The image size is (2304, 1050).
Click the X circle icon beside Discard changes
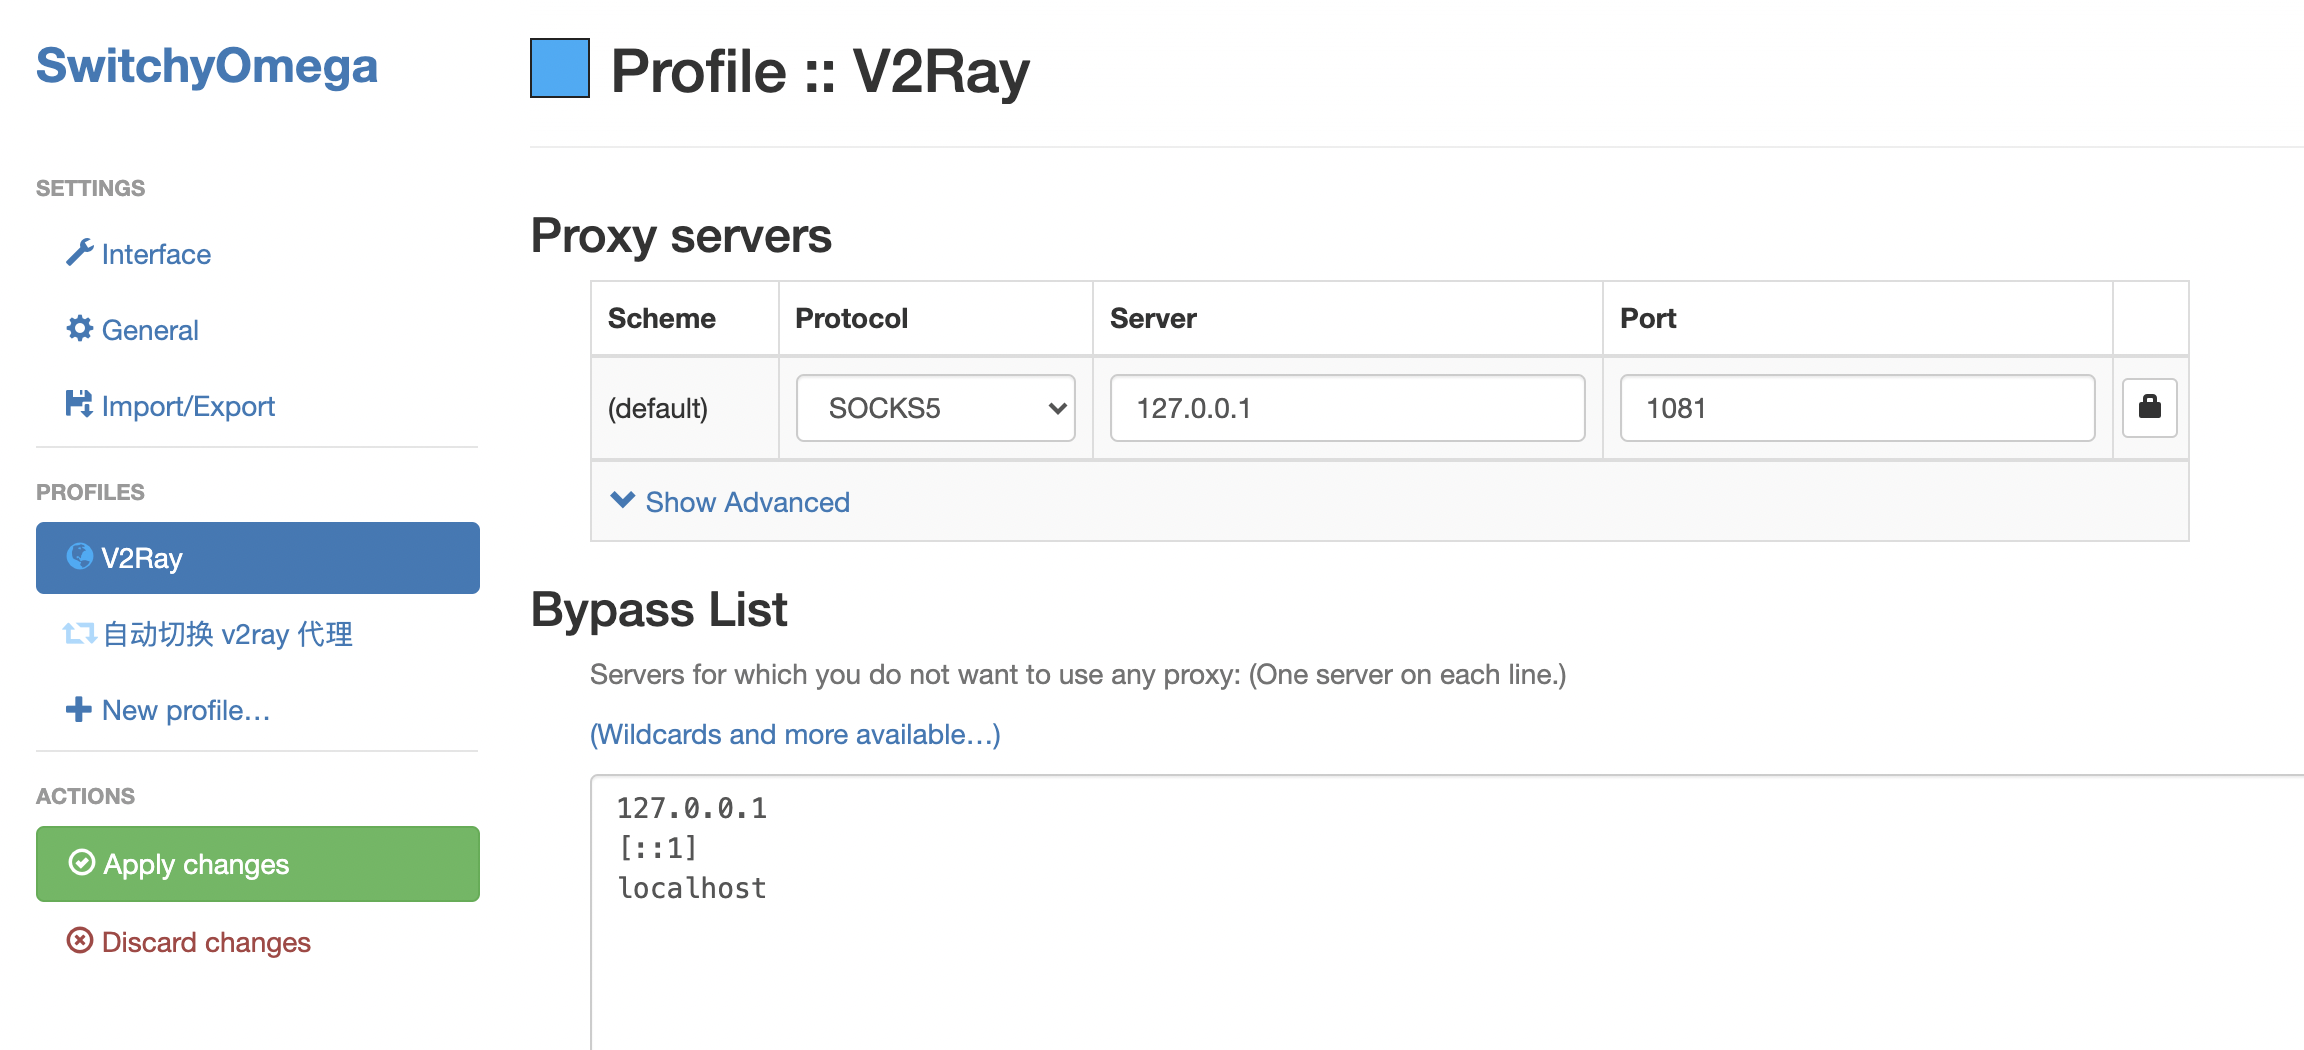pyautogui.click(x=80, y=940)
